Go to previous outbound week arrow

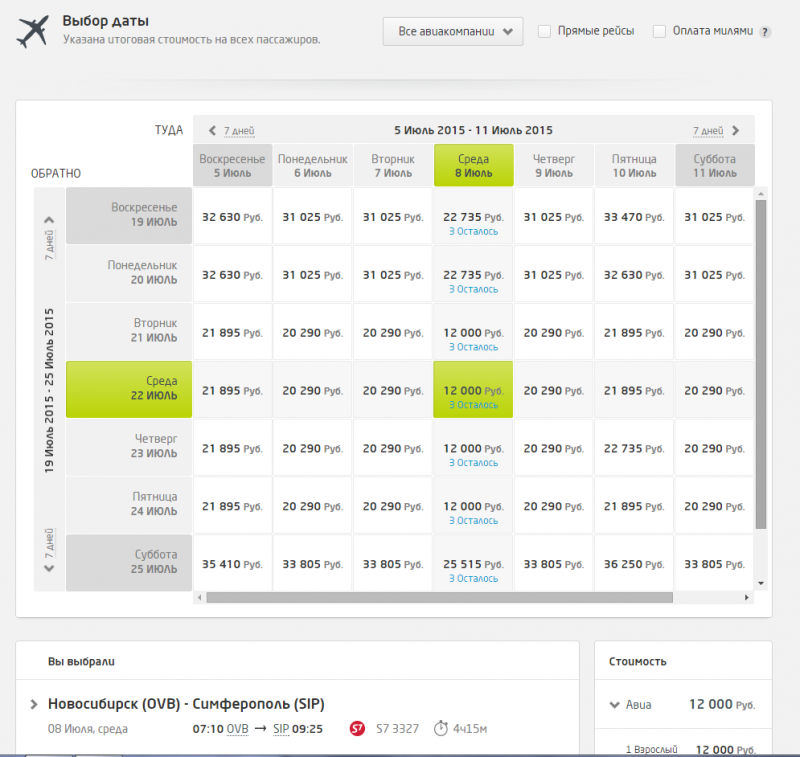(x=212, y=130)
